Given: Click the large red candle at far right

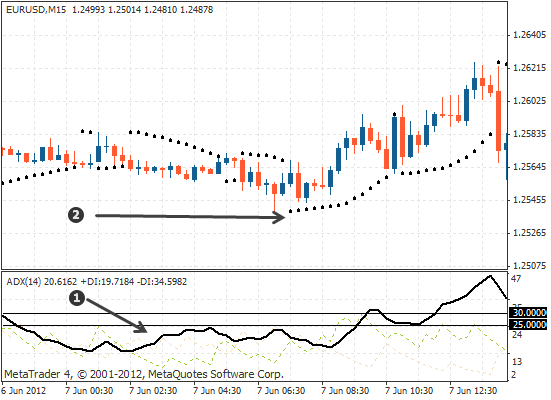Looking at the screenshot, I should click(x=498, y=121).
